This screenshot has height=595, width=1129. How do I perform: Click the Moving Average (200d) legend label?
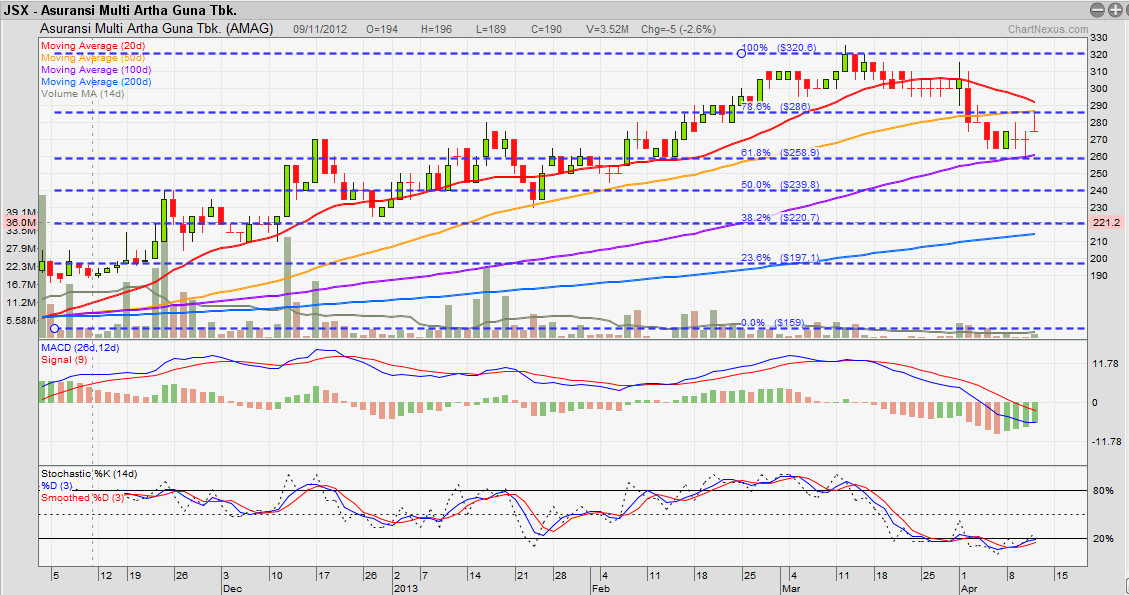[x=97, y=81]
